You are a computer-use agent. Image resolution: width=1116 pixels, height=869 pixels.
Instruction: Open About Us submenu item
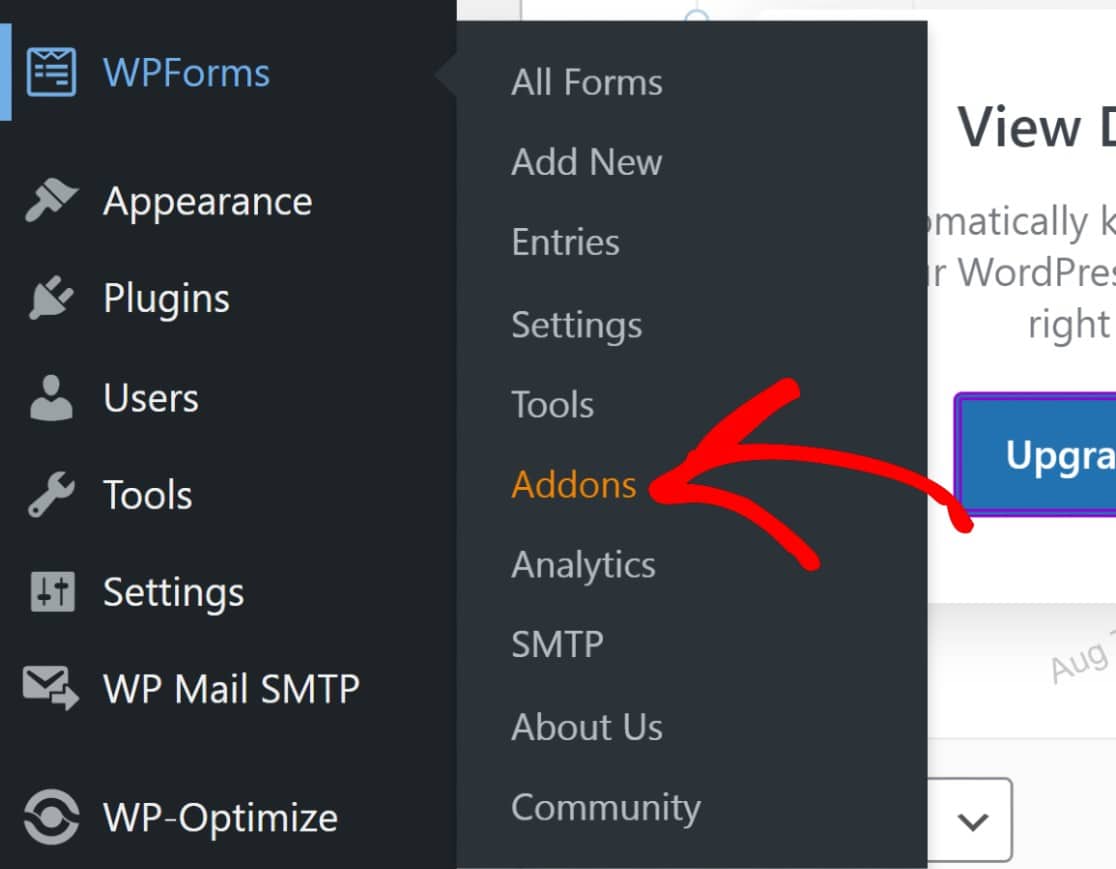click(x=587, y=727)
